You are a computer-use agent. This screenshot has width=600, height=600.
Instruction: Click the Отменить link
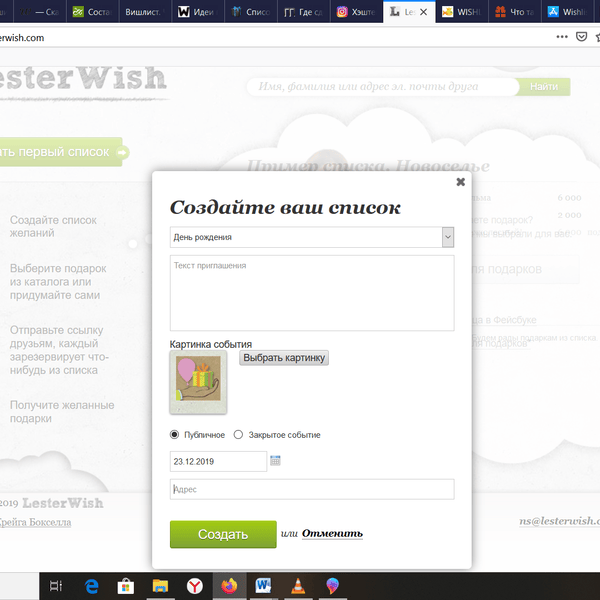332,533
